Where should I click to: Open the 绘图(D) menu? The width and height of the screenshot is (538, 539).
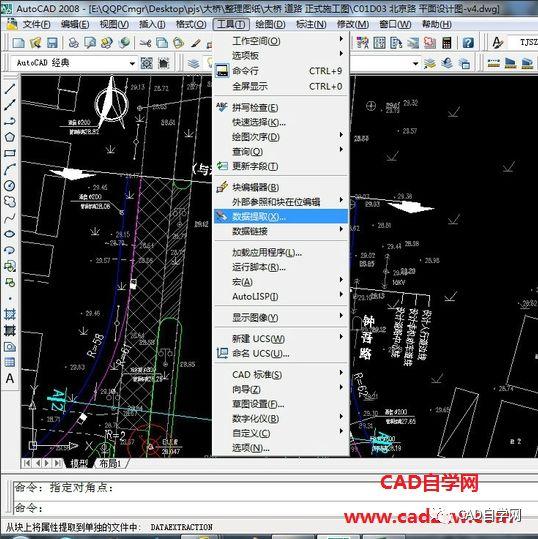[270, 24]
